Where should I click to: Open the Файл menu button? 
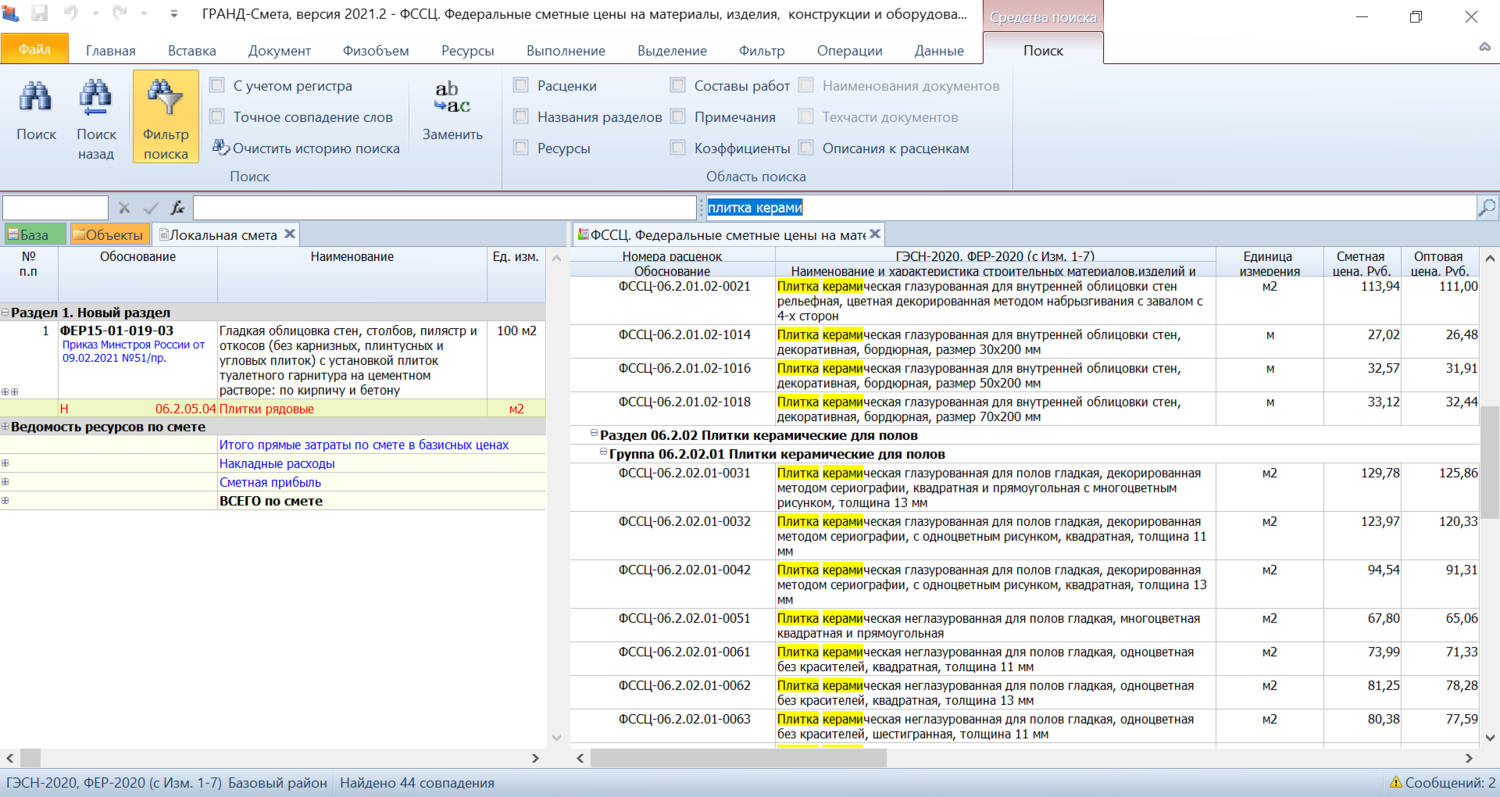(35, 49)
